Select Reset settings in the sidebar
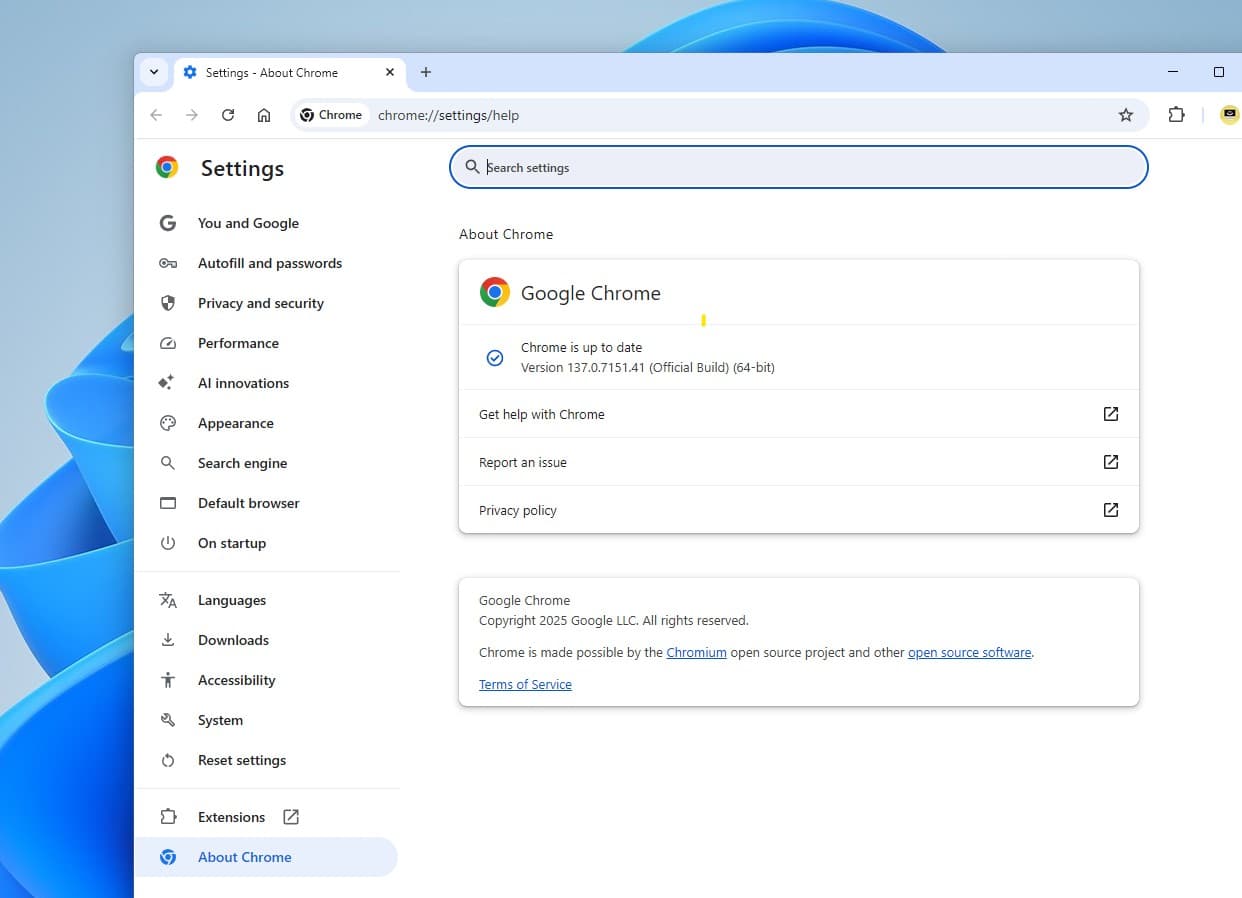The image size is (1242, 898). click(x=242, y=760)
